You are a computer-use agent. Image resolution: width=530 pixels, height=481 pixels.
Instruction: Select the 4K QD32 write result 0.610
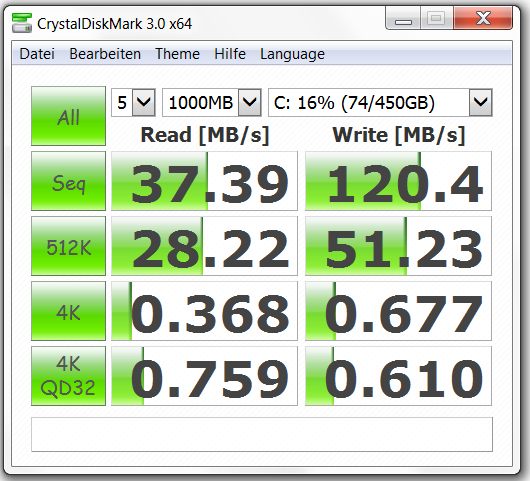pyautogui.click(x=398, y=376)
